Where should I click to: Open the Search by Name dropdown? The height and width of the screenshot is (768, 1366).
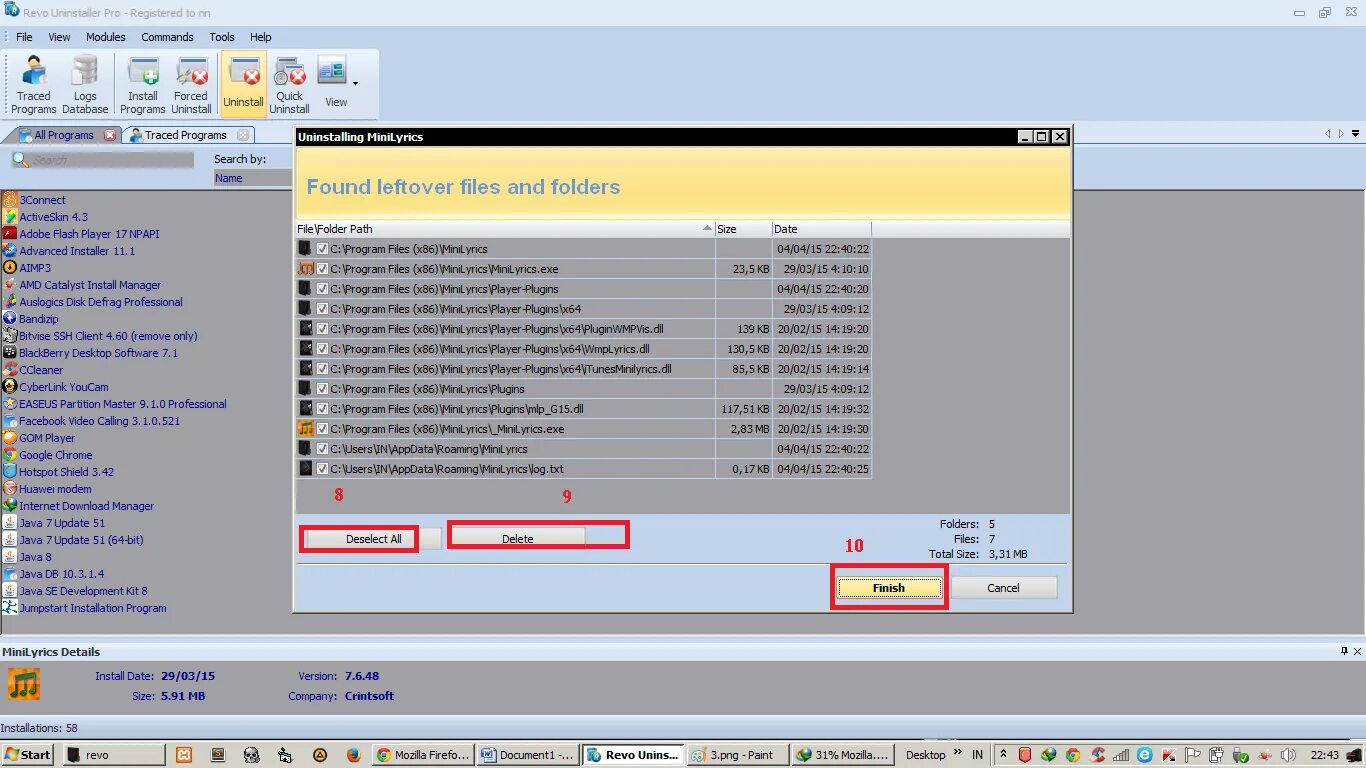click(253, 178)
